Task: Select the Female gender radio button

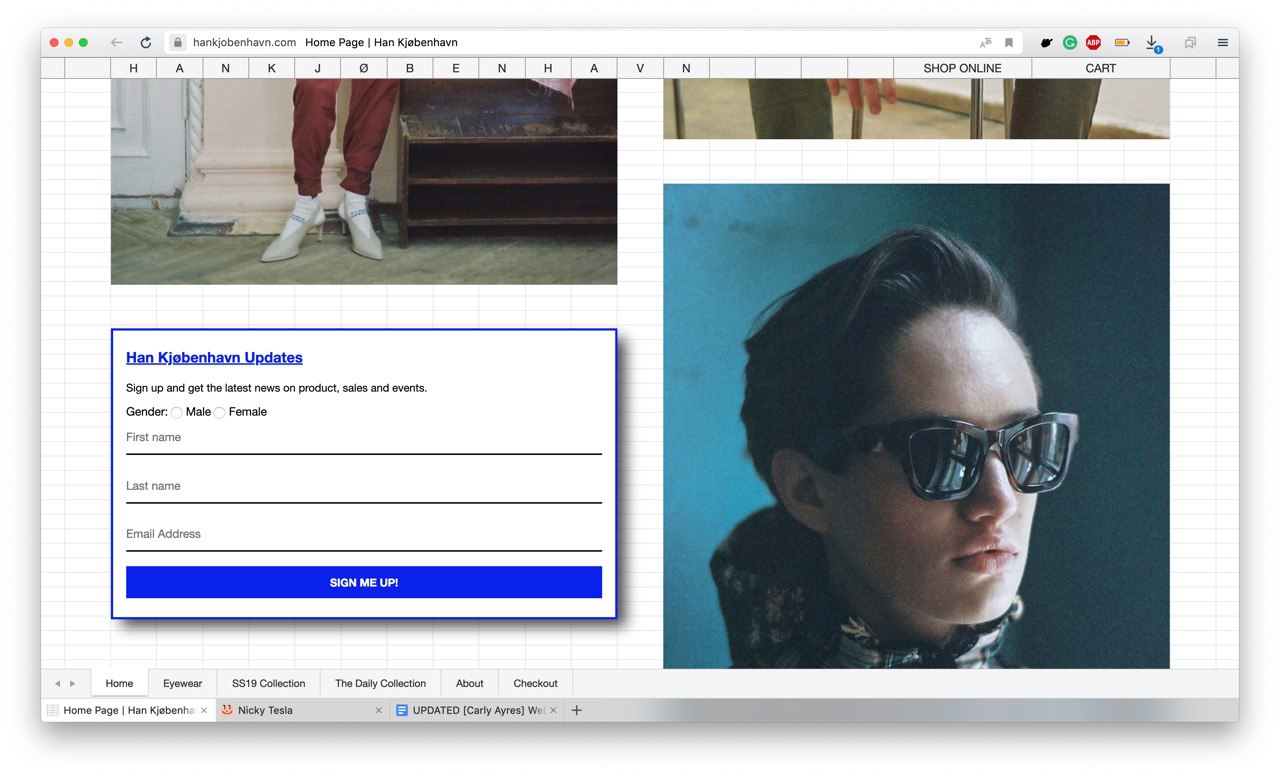Action: click(x=219, y=413)
